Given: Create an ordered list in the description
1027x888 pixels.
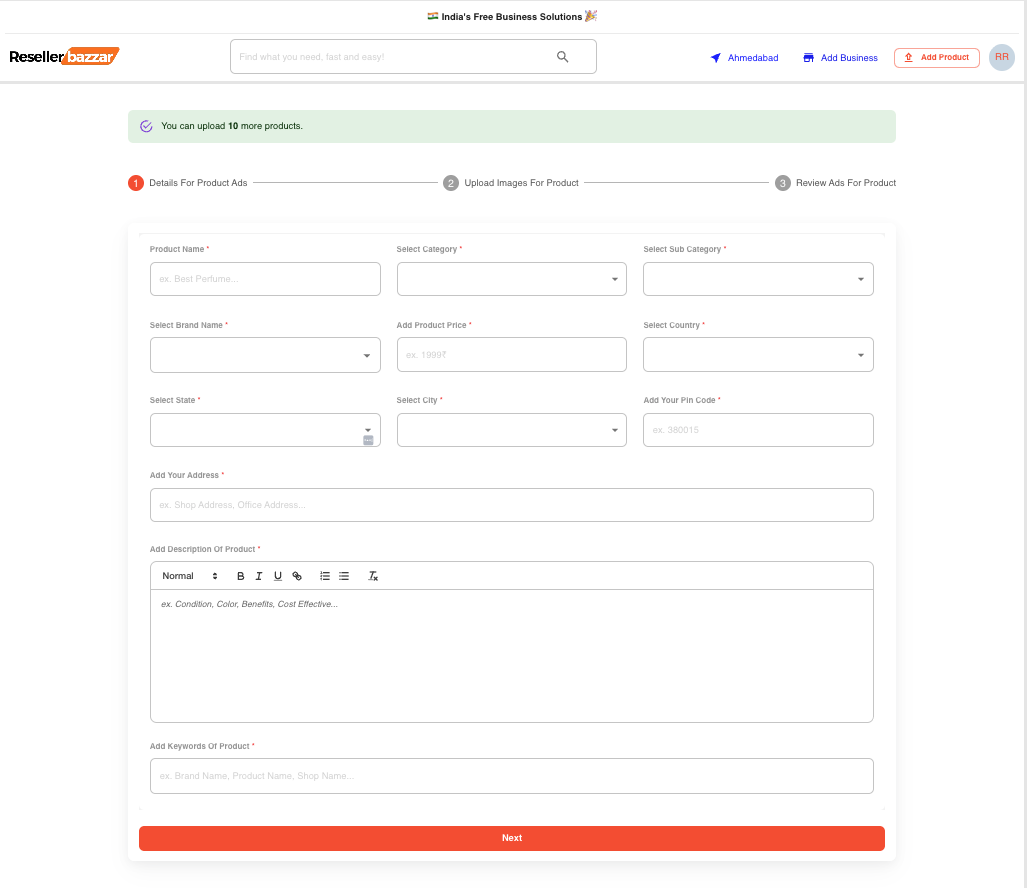Looking at the screenshot, I should [x=324, y=576].
